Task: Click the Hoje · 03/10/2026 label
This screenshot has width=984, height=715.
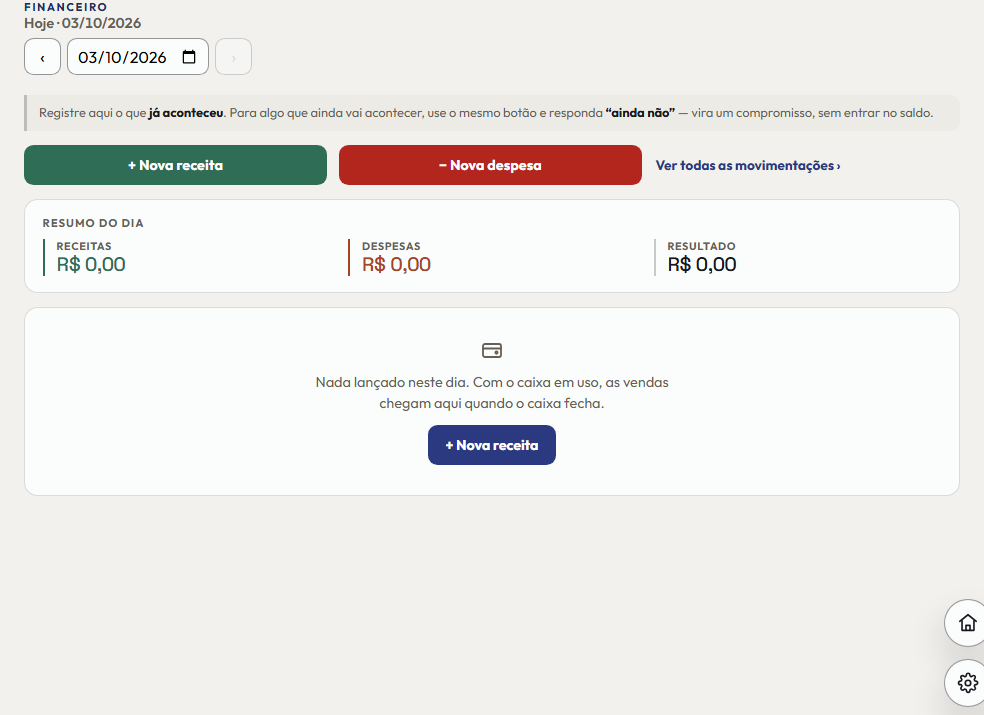Action: tap(83, 23)
